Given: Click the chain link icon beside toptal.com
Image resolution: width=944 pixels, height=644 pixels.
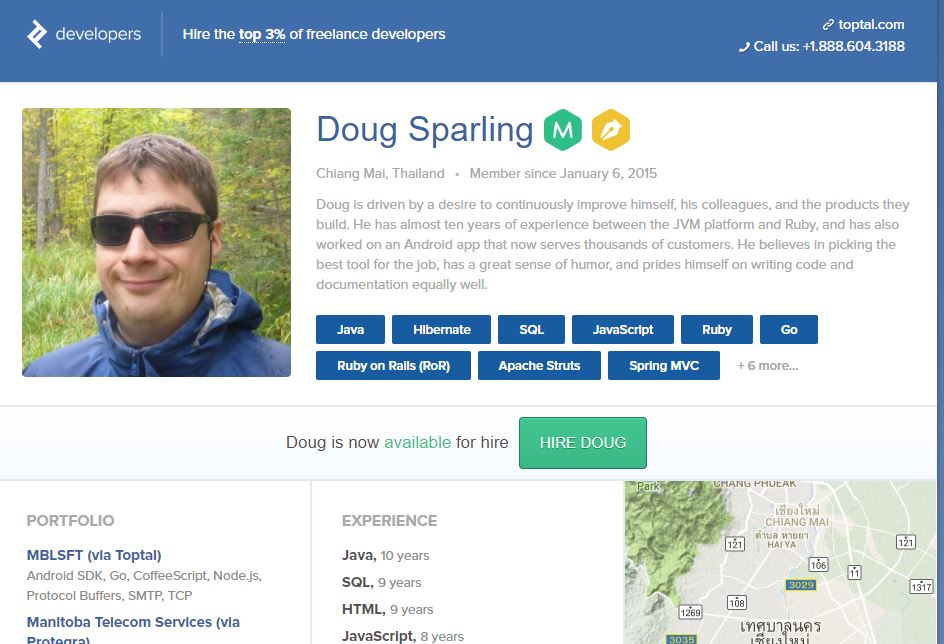Looking at the screenshot, I should pos(828,25).
